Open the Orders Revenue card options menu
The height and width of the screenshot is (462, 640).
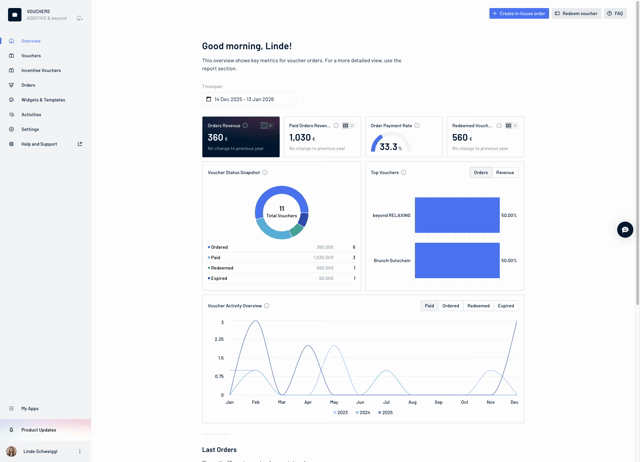point(267,126)
